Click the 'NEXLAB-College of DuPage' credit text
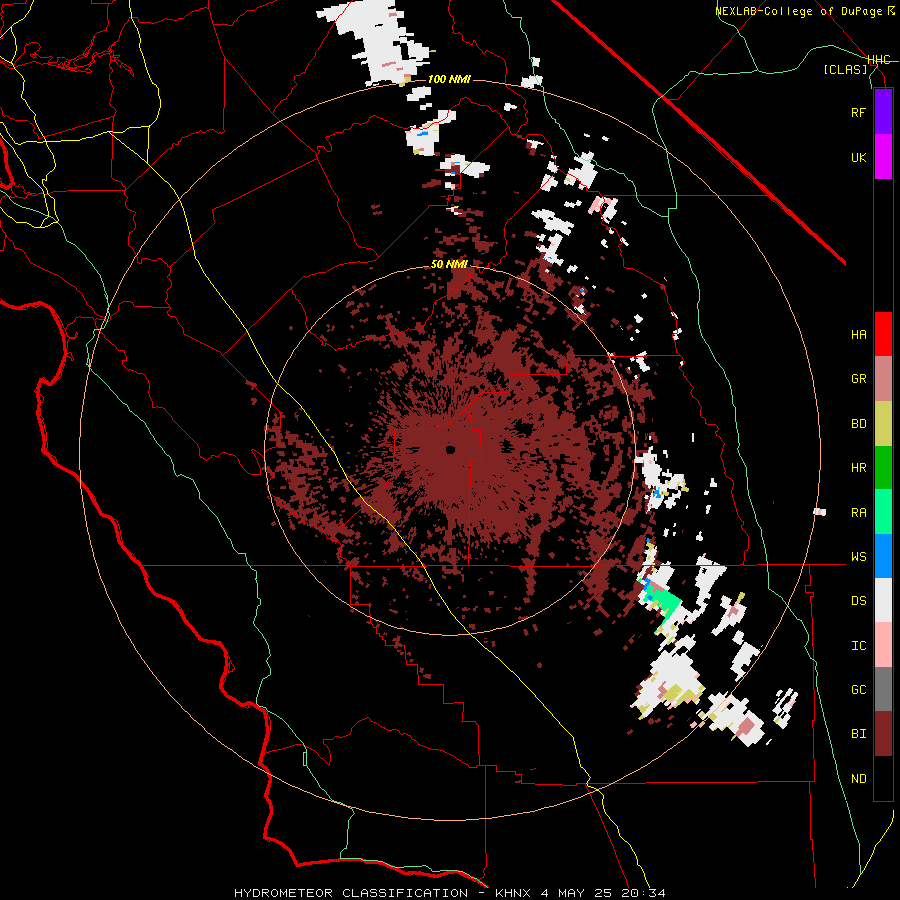This screenshot has width=900, height=900. tap(801, 11)
